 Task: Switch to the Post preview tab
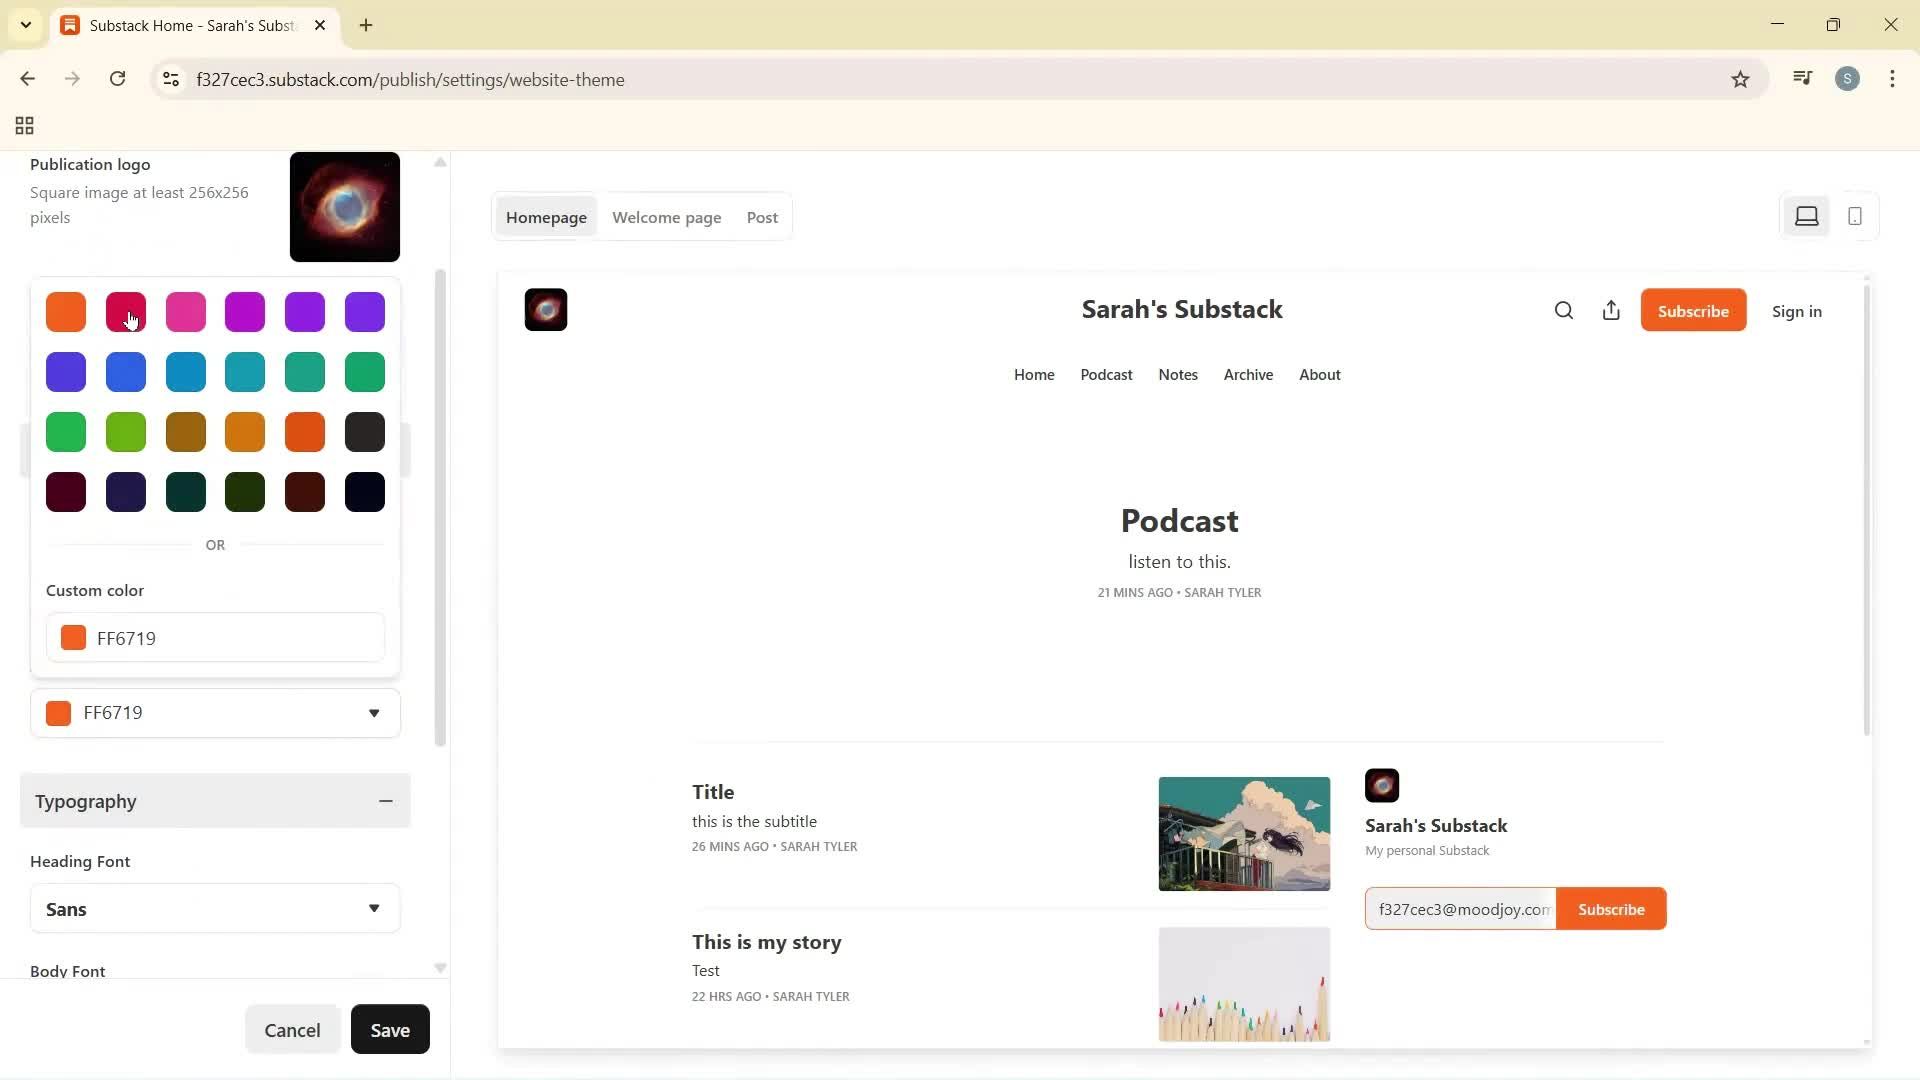coord(762,217)
